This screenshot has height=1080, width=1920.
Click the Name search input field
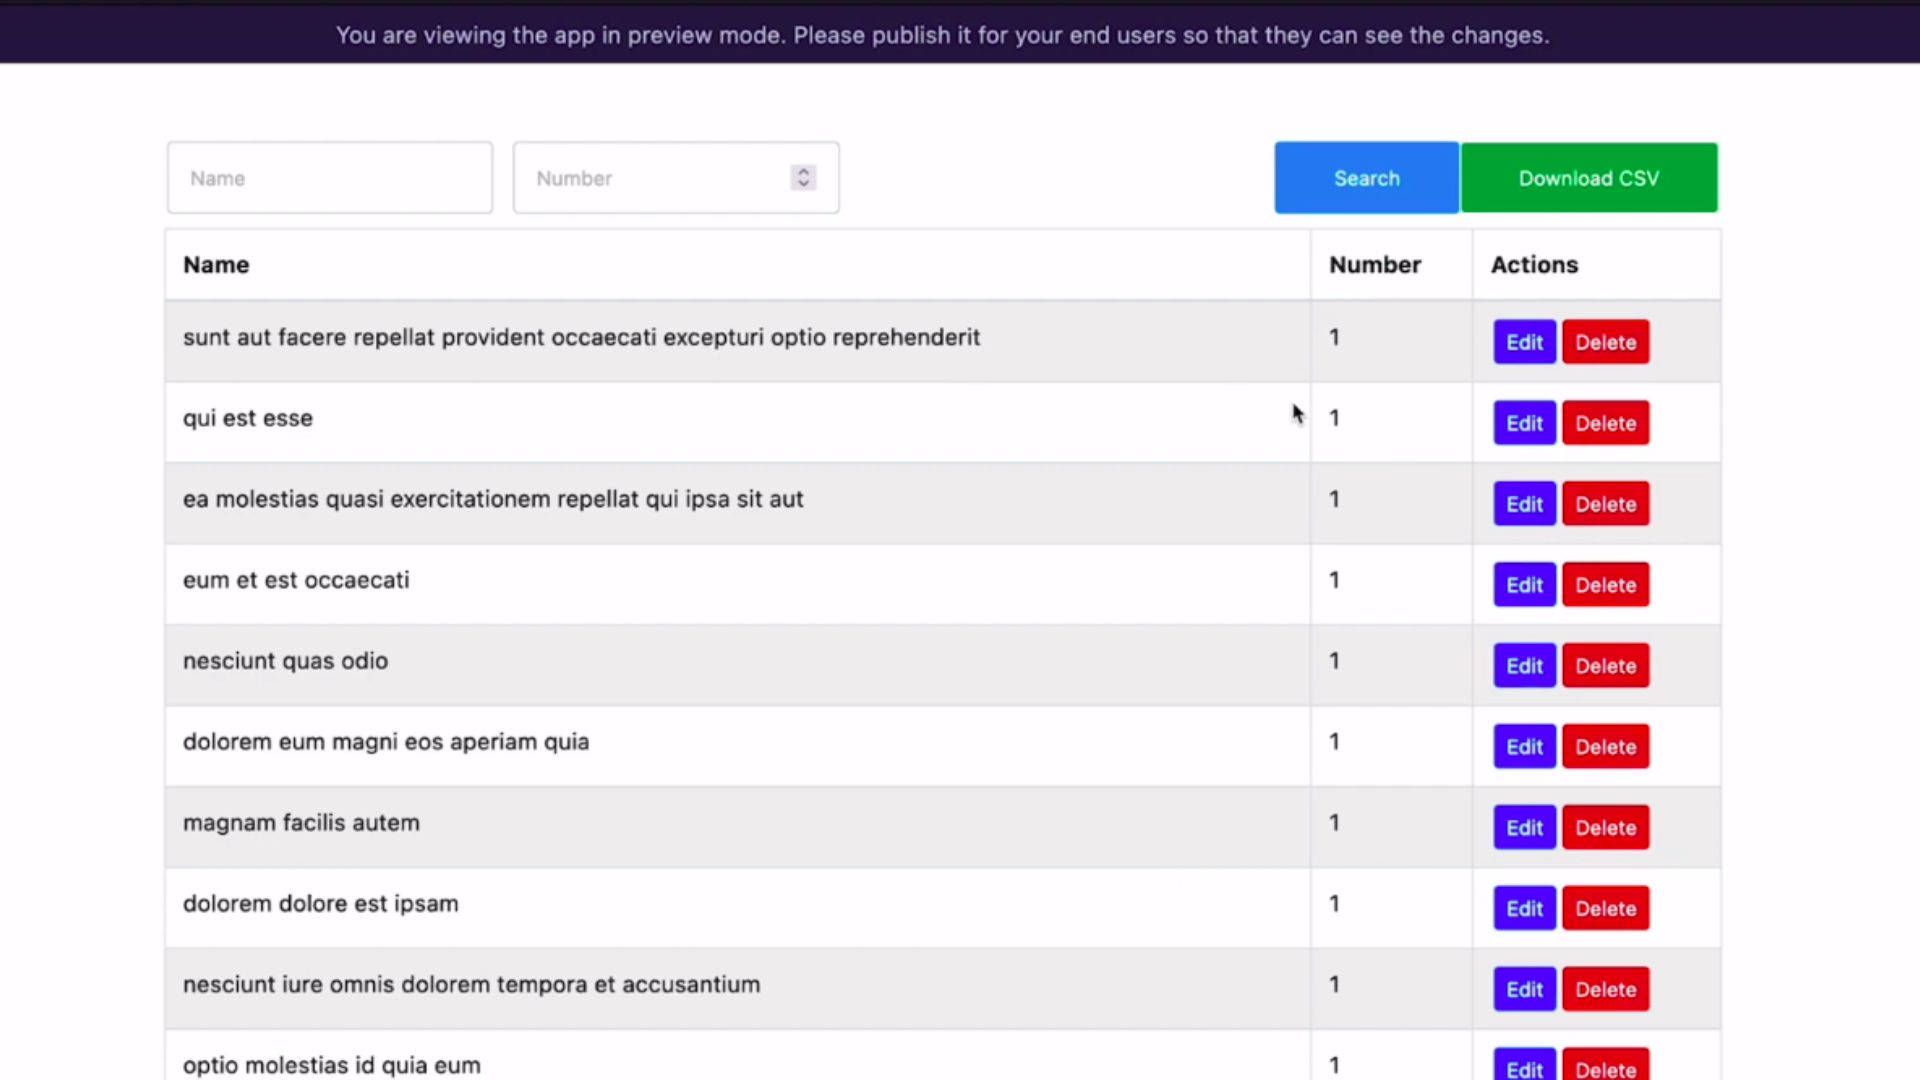[330, 178]
